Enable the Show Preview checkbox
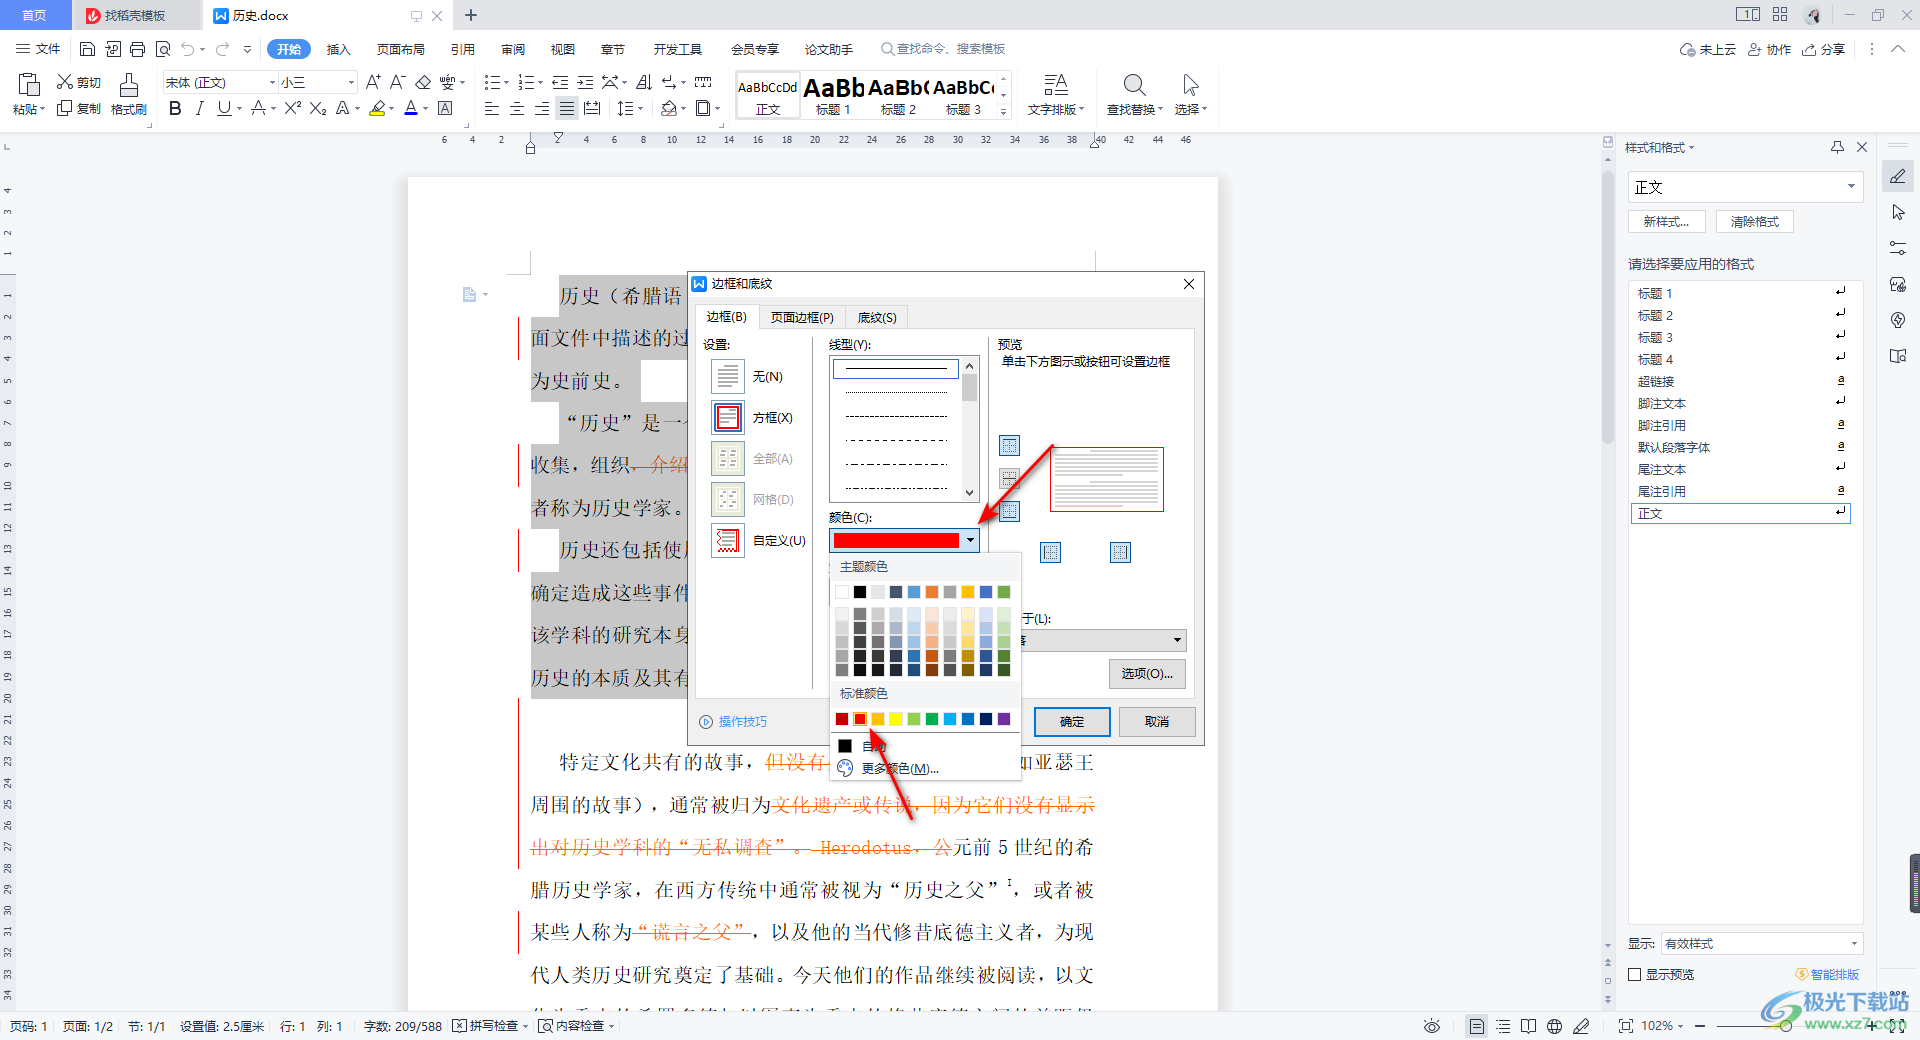The height and width of the screenshot is (1040, 1920). pyautogui.click(x=1635, y=974)
